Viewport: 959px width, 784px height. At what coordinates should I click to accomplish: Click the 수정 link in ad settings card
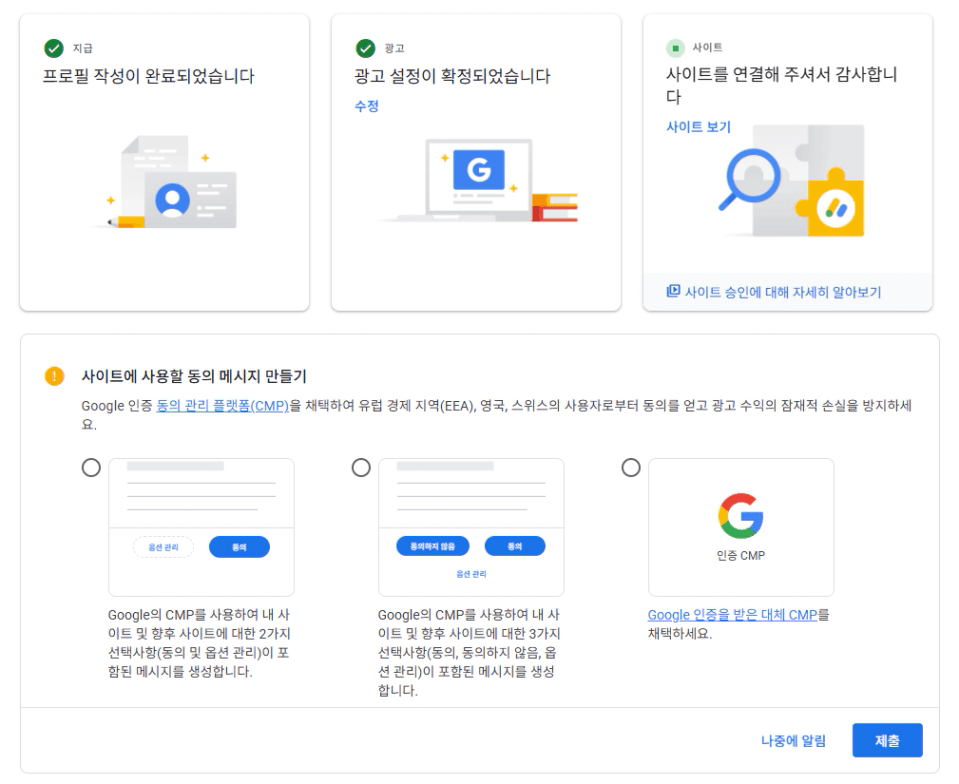click(x=367, y=106)
